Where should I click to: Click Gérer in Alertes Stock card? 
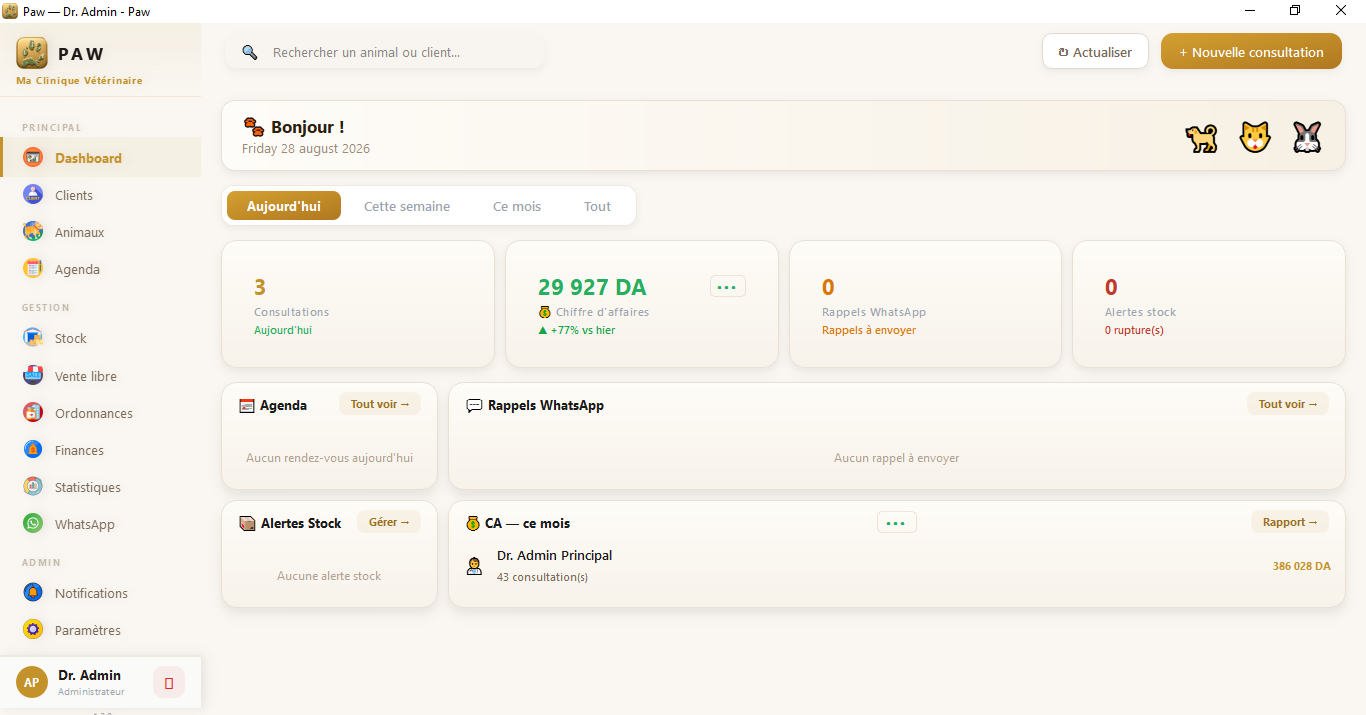coord(389,522)
